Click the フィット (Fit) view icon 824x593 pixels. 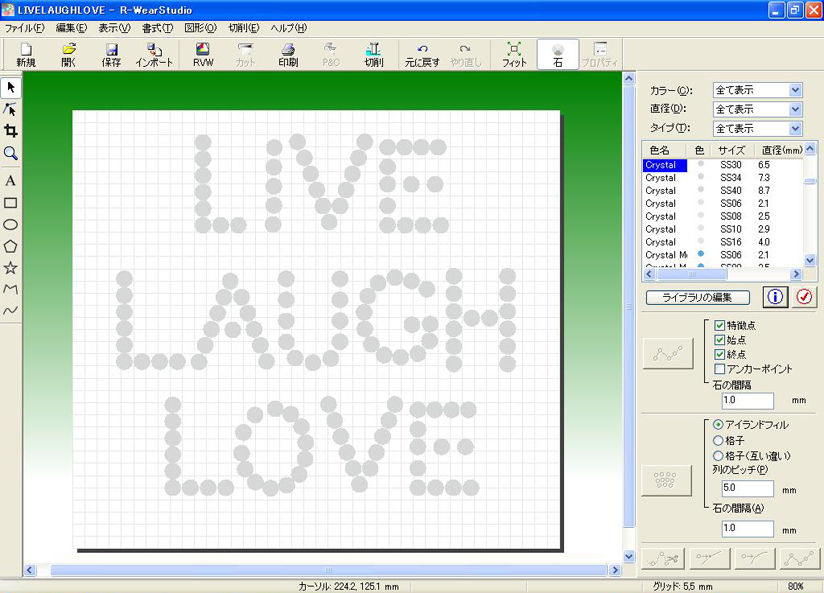click(x=514, y=54)
